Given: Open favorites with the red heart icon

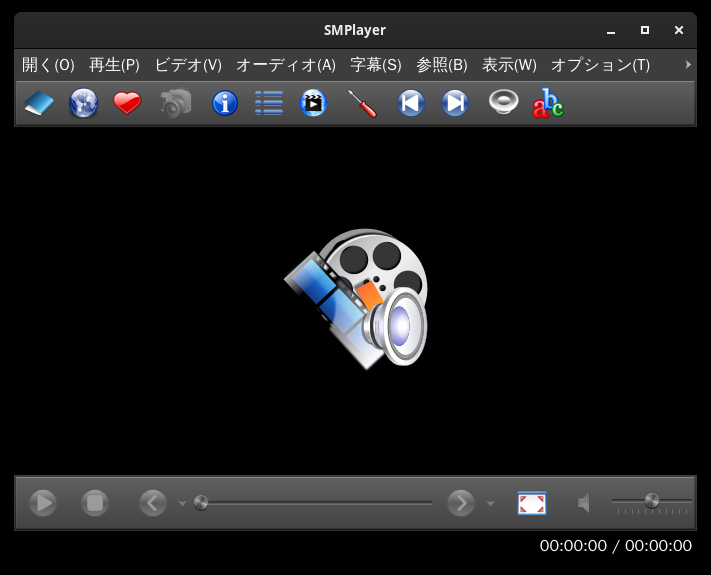Looking at the screenshot, I should pyautogui.click(x=127, y=103).
